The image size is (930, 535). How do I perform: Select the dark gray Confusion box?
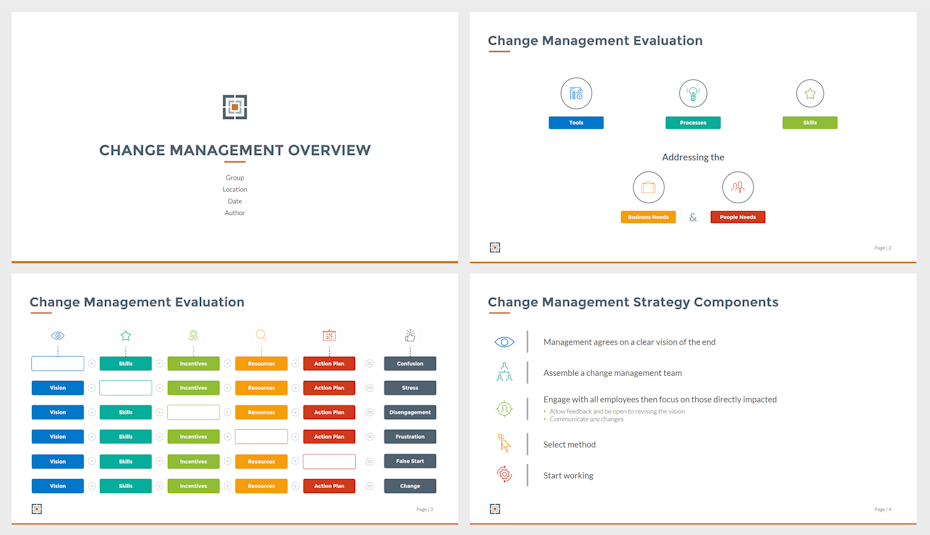point(410,364)
